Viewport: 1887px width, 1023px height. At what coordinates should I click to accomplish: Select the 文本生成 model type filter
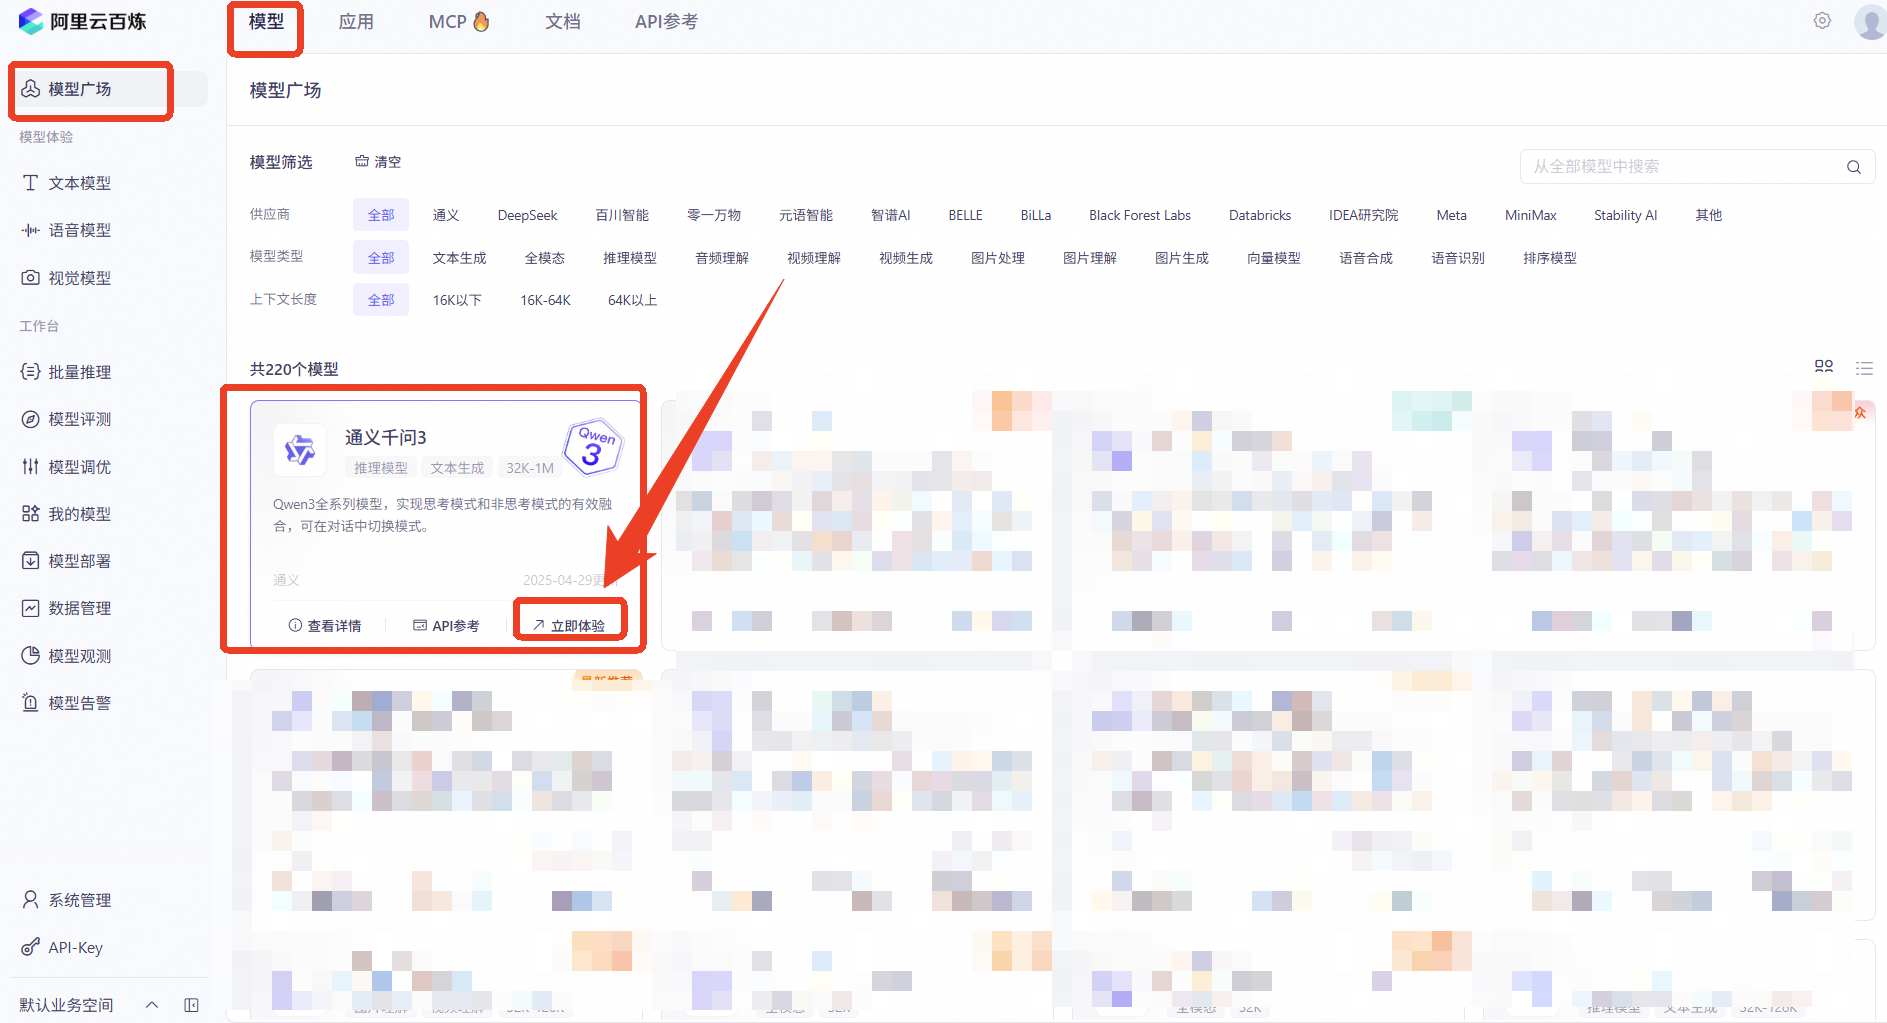coord(460,258)
